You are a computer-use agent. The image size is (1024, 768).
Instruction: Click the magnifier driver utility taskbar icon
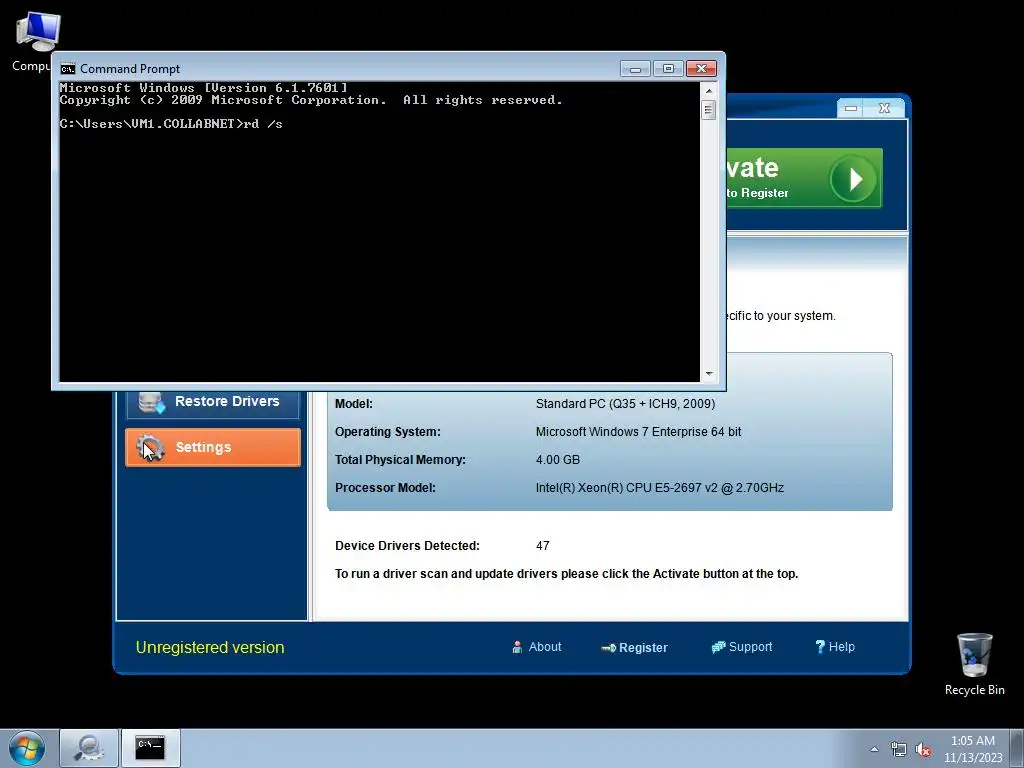tap(89, 748)
